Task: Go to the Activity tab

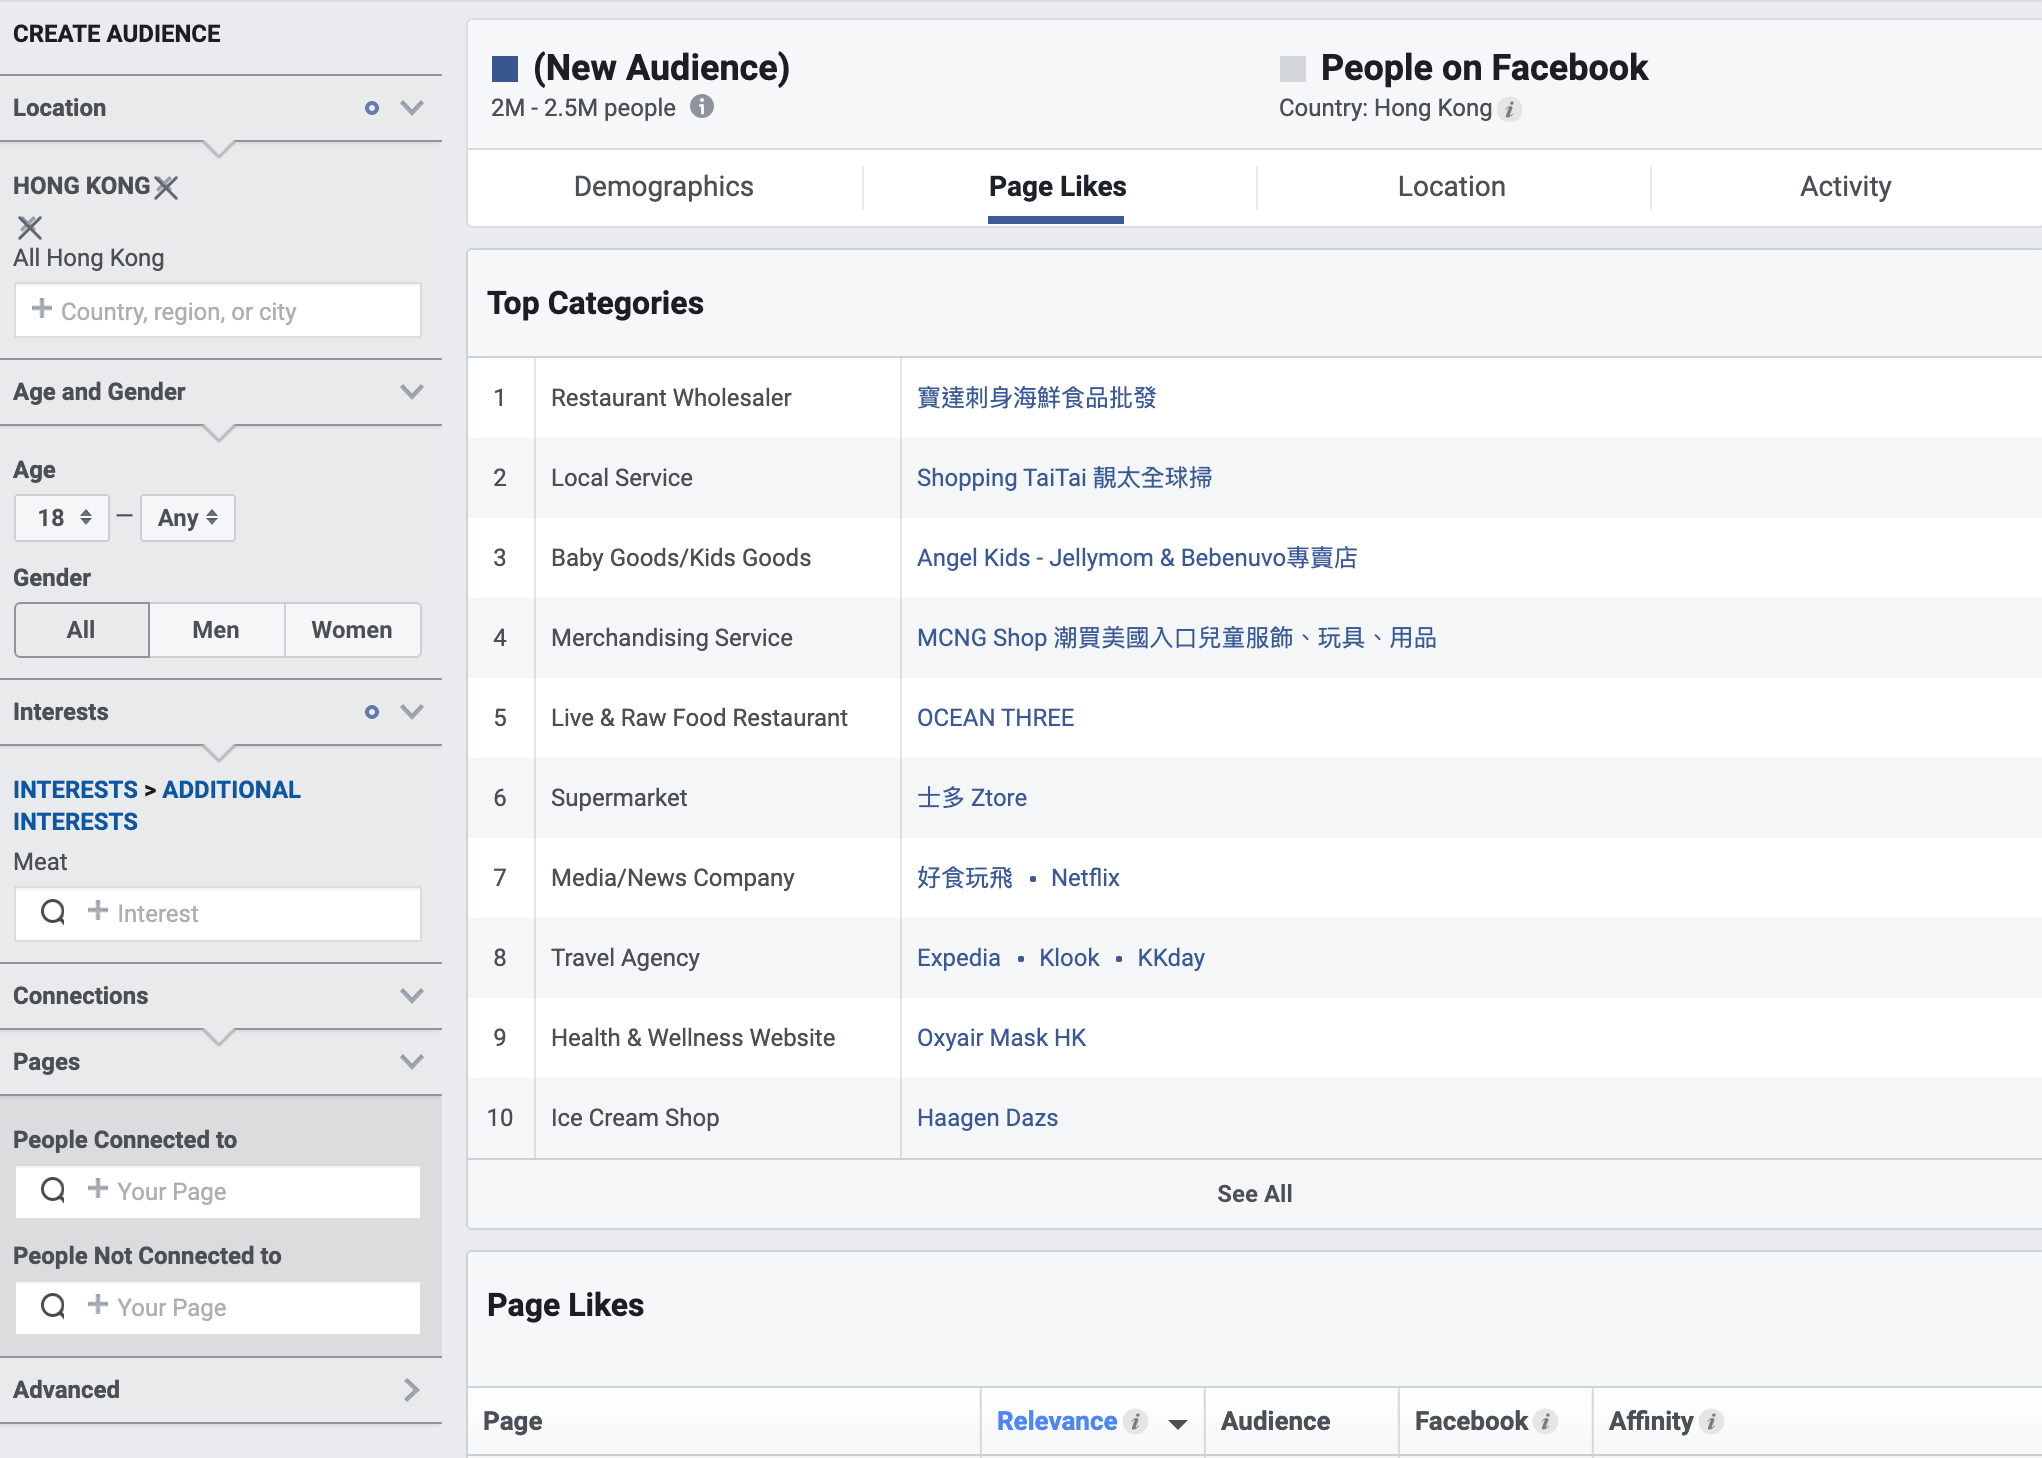Action: 1845,187
